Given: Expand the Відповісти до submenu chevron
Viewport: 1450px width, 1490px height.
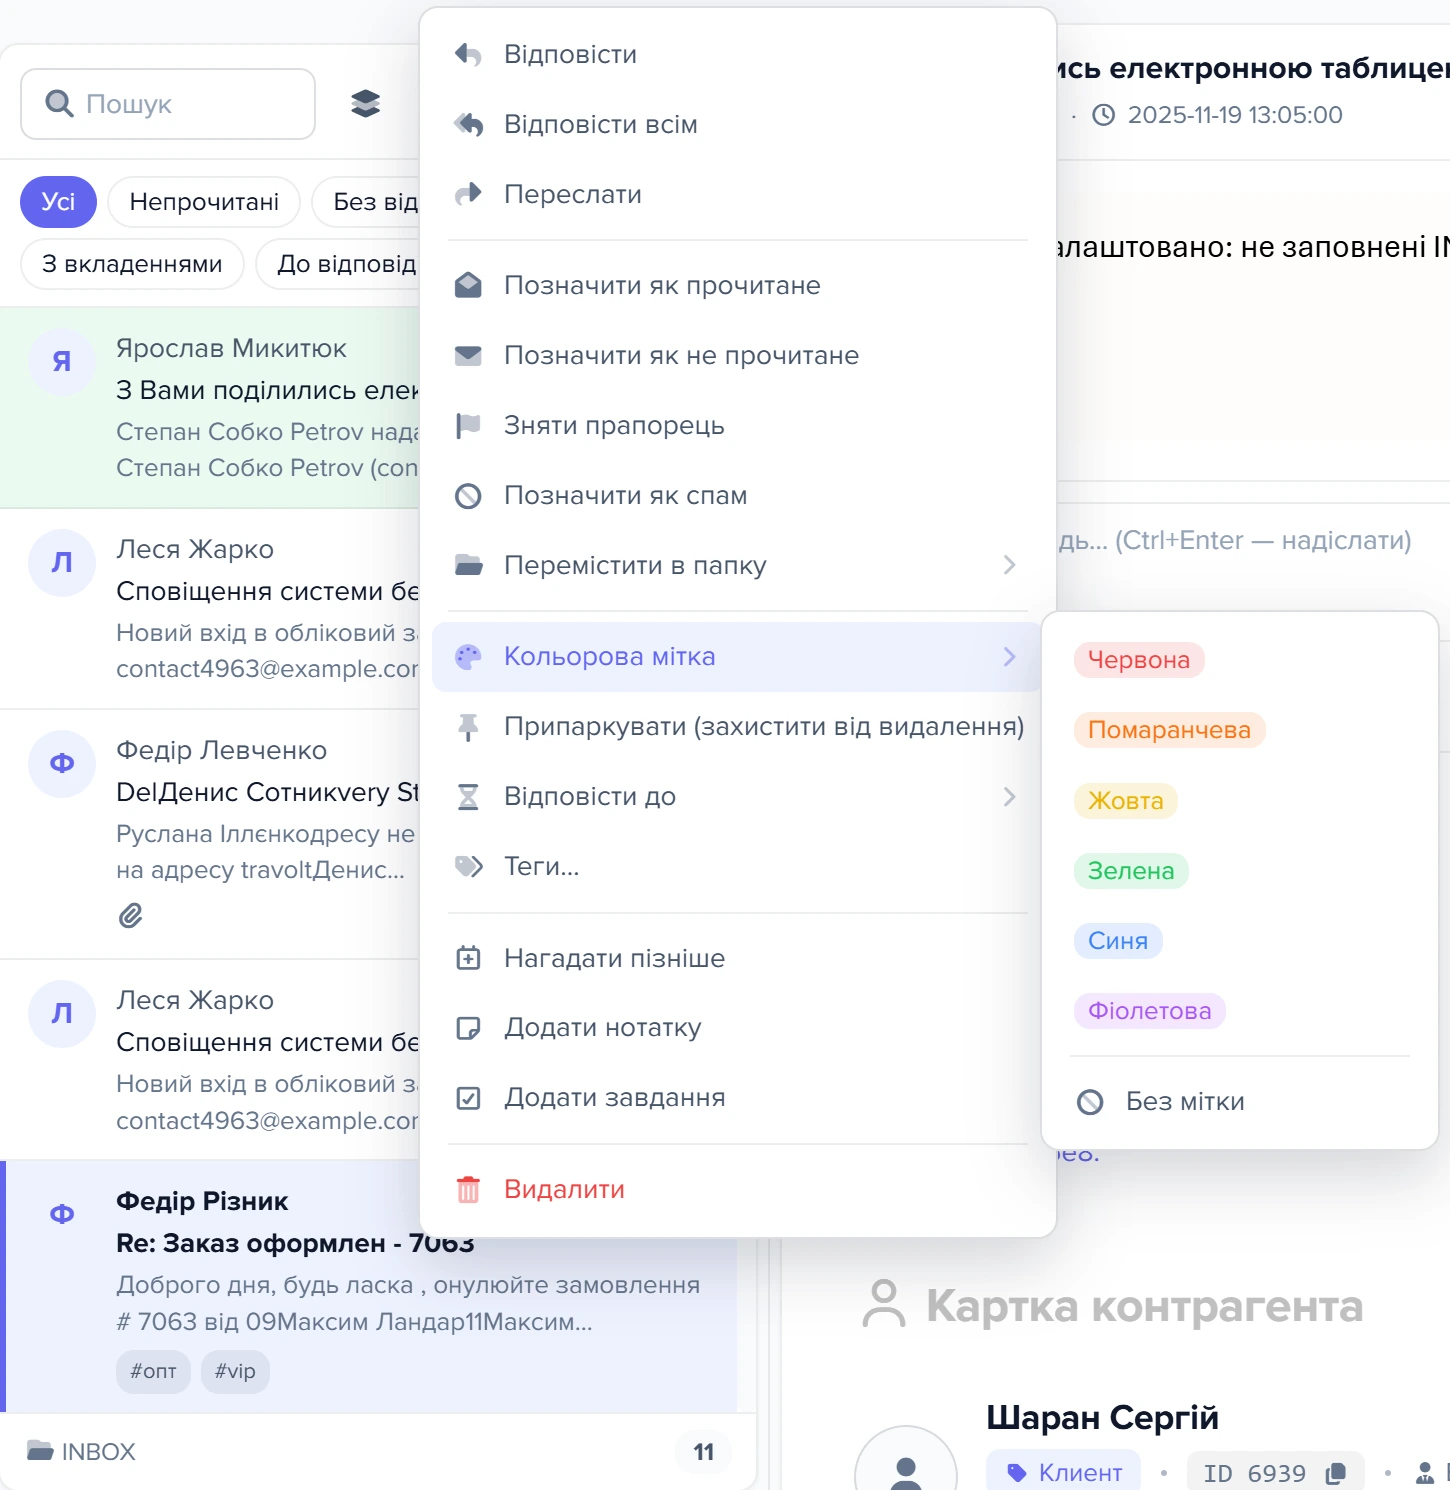Looking at the screenshot, I should pyautogui.click(x=1010, y=797).
